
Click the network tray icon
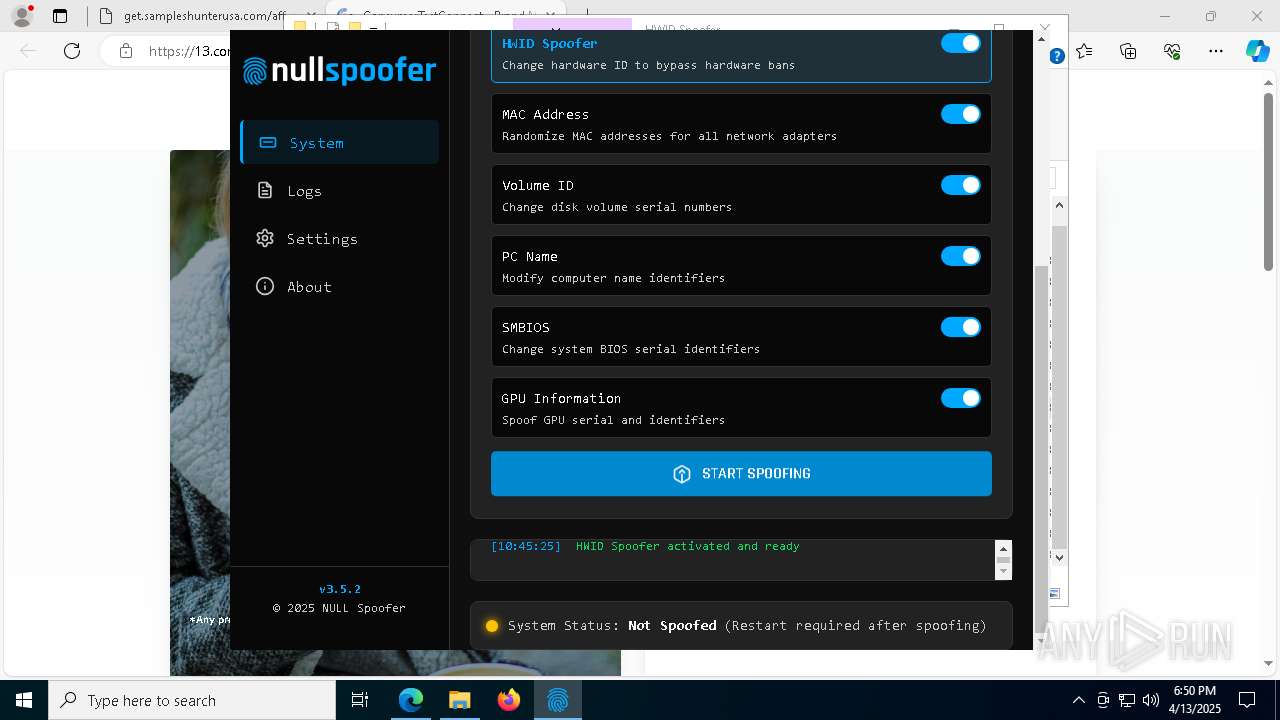(x=1127, y=700)
